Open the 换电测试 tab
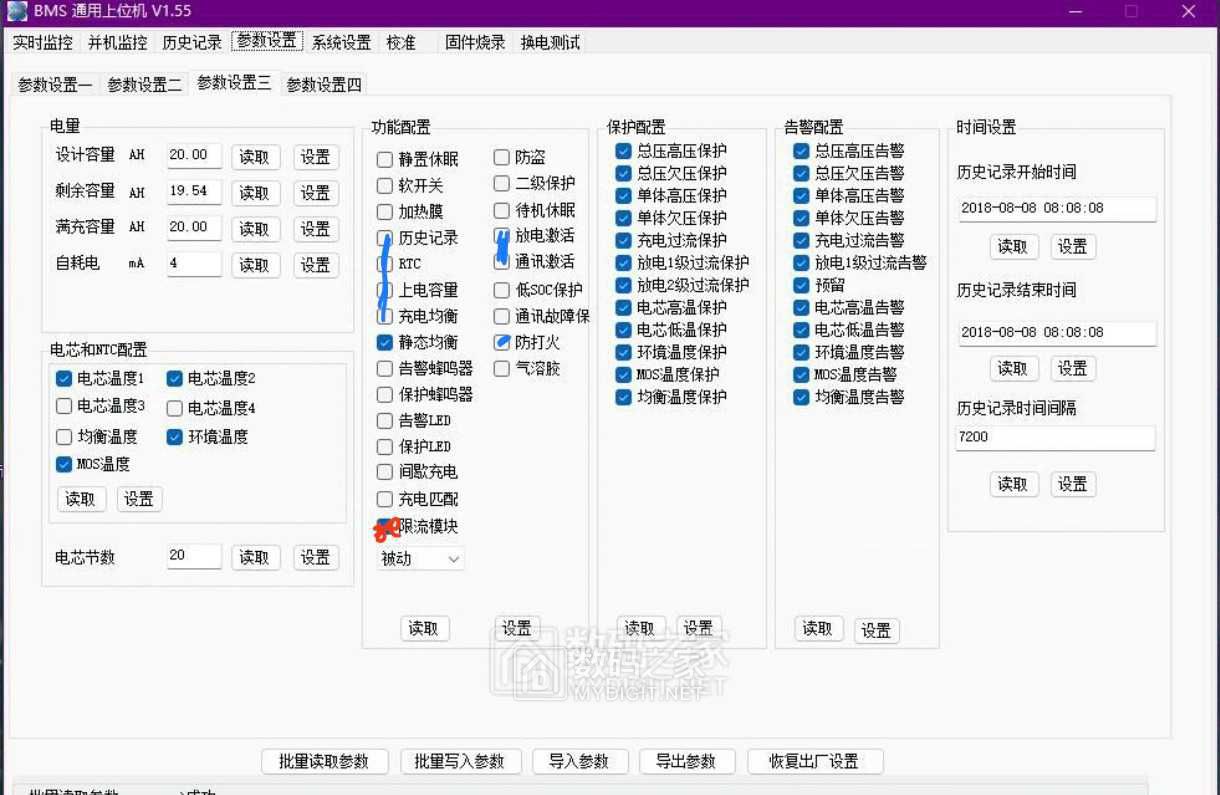This screenshot has width=1220, height=795. [x=550, y=42]
